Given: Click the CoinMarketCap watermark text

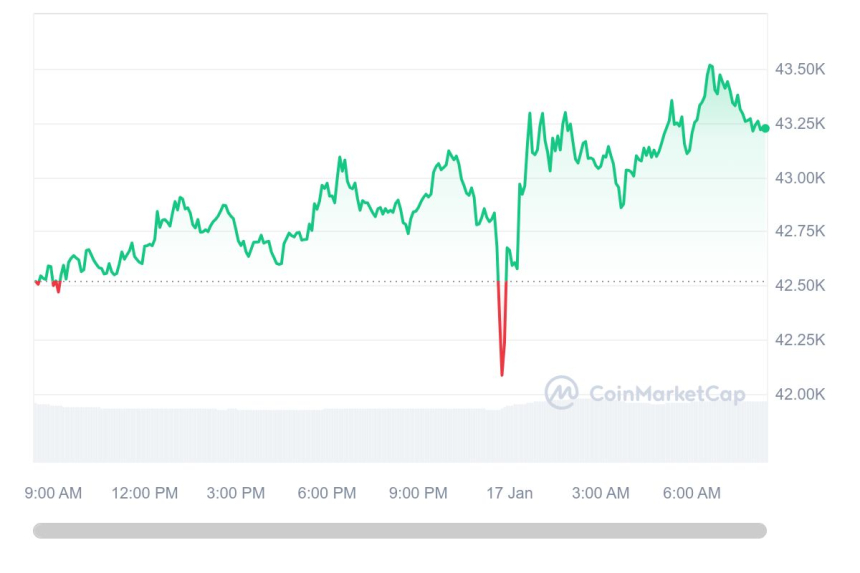Looking at the screenshot, I should tap(667, 394).
